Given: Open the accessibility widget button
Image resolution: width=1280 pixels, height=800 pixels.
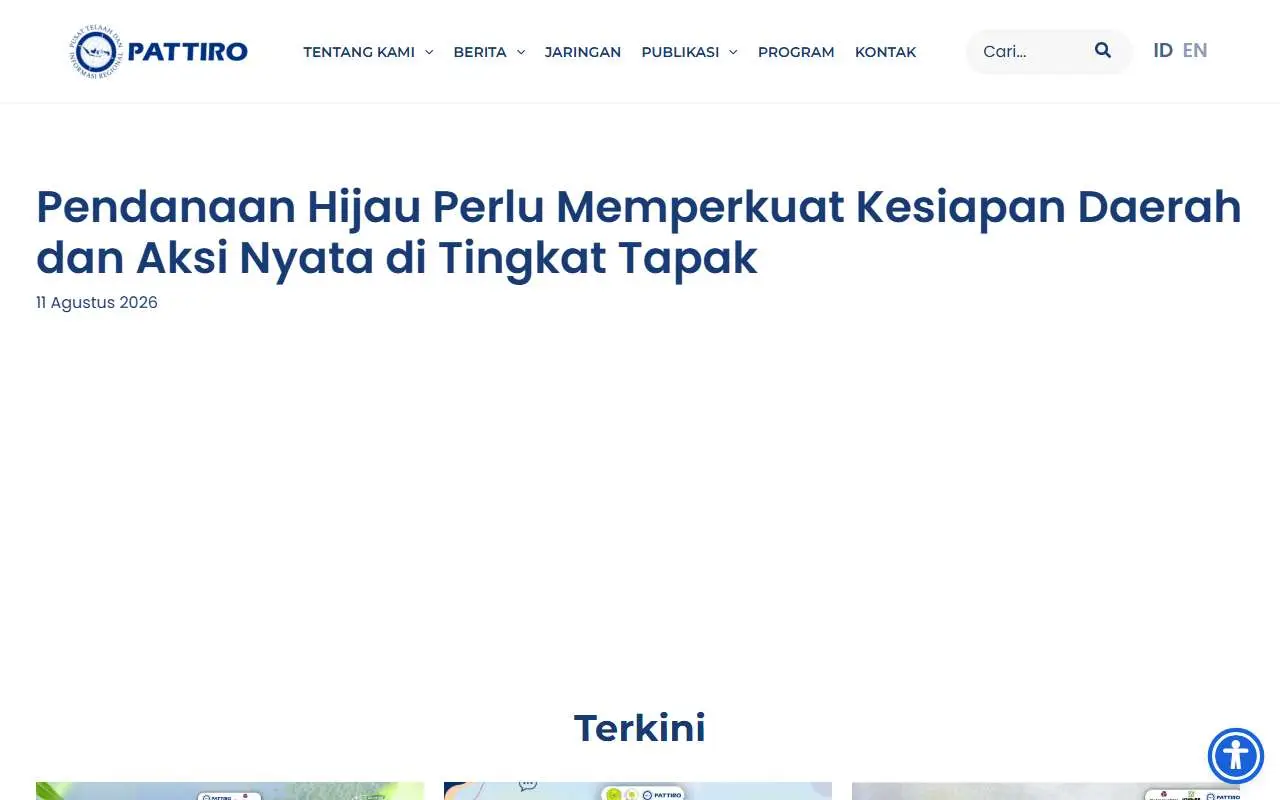Looking at the screenshot, I should point(1236,756).
